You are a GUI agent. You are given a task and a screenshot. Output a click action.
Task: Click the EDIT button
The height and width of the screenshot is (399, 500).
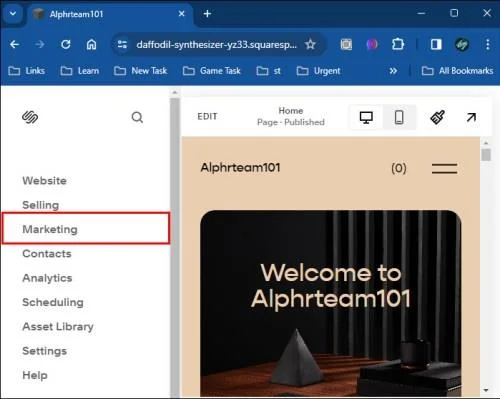207,116
